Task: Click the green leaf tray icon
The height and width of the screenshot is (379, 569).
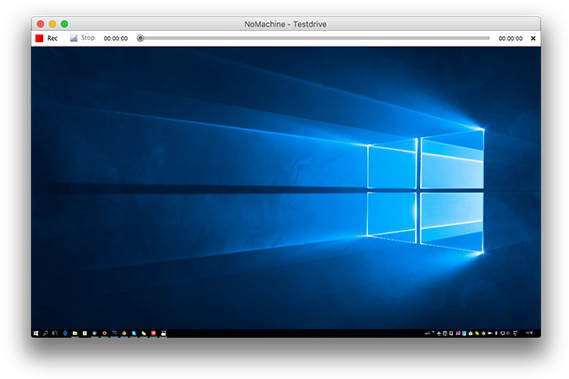Action: pos(477,333)
